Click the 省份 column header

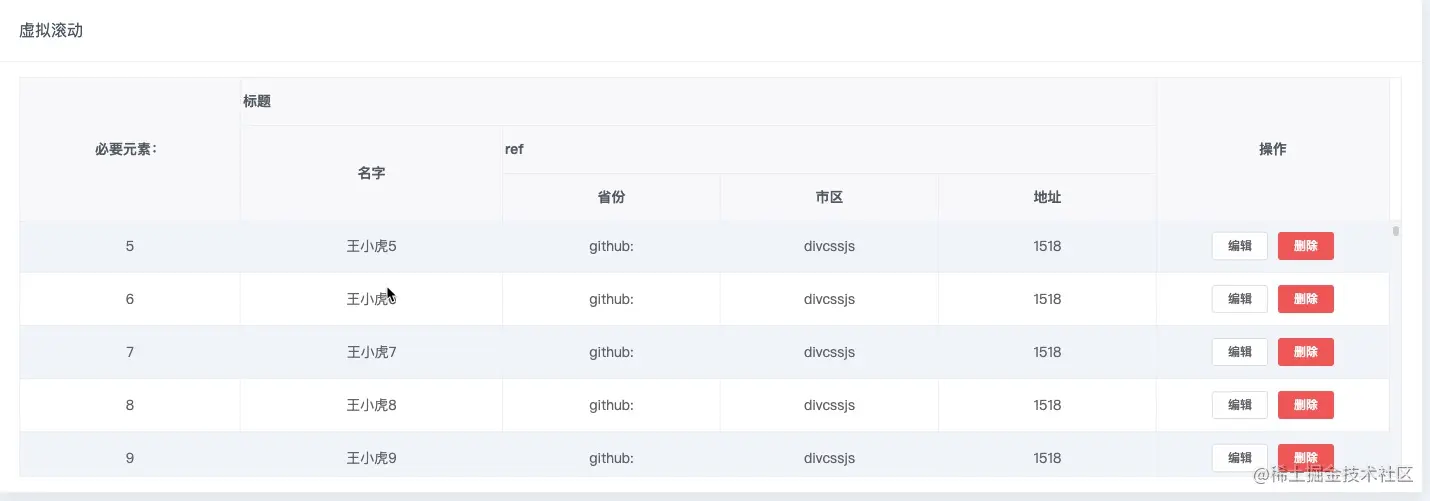point(612,197)
